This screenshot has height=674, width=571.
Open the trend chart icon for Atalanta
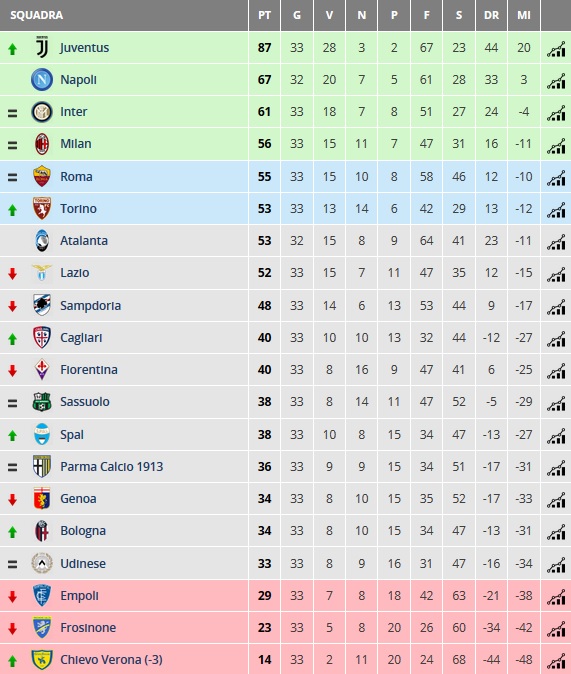pos(556,242)
